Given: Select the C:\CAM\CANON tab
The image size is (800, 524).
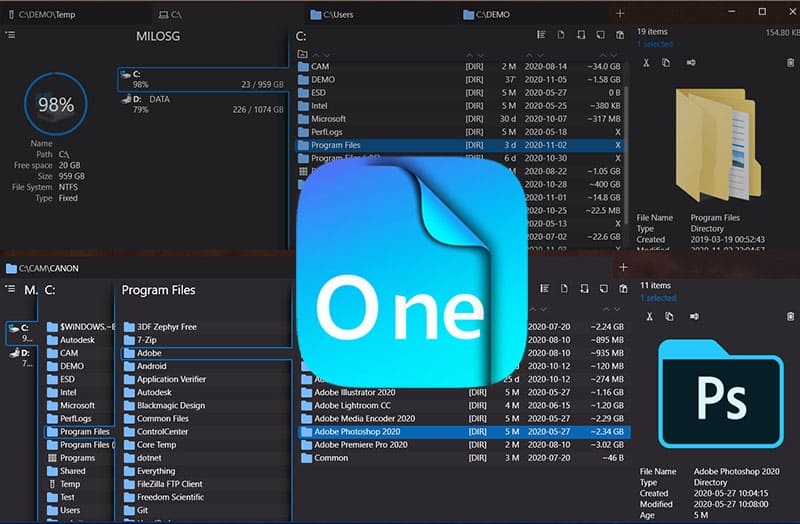Looking at the screenshot, I should pos(42,268).
